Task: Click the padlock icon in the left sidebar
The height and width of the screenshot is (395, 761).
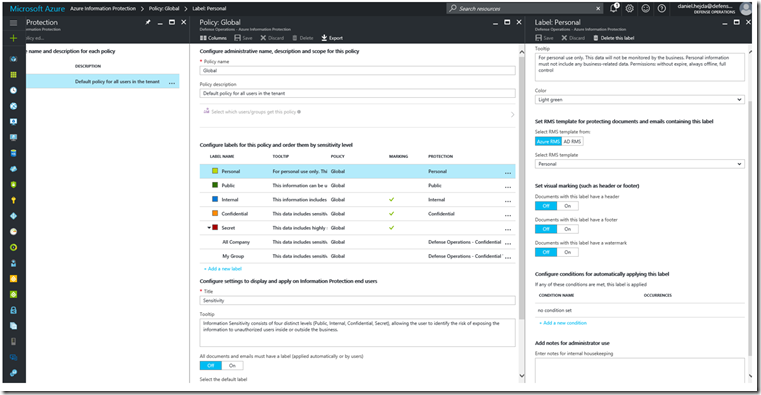Action: 14,310
